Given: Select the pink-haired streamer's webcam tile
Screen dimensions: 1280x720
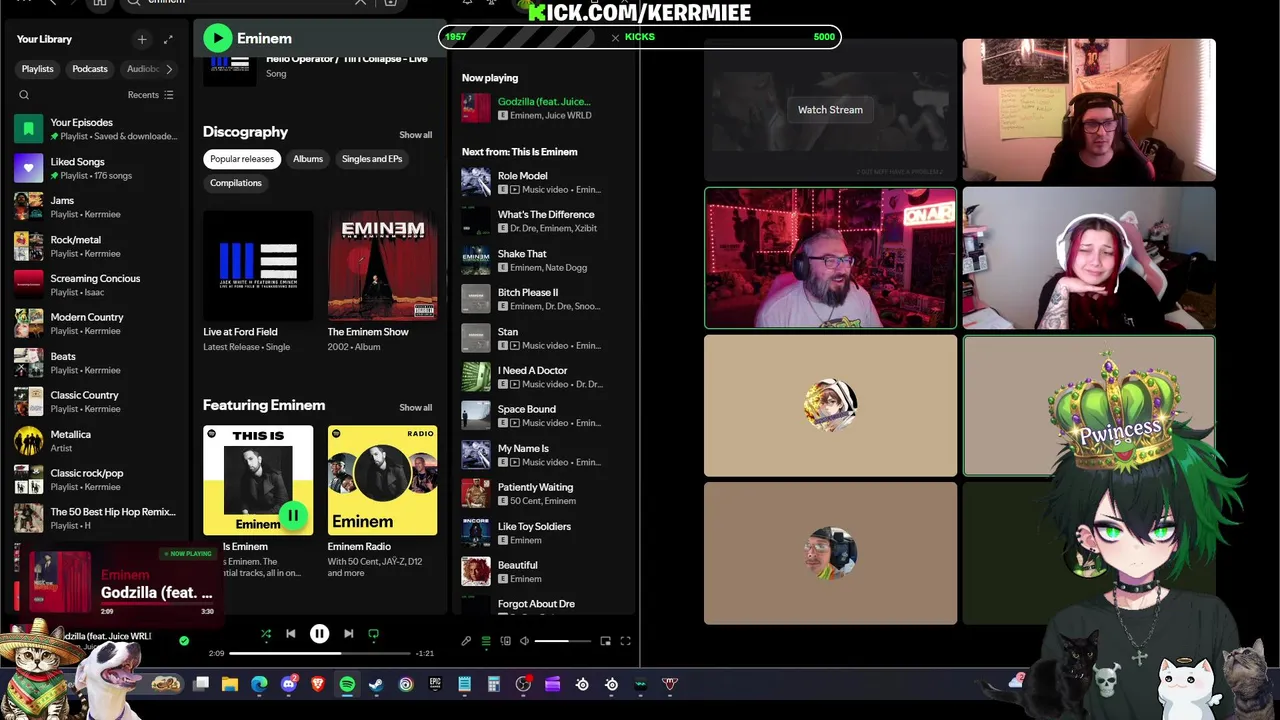Looking at the screenshot, I should (1089, 258).
